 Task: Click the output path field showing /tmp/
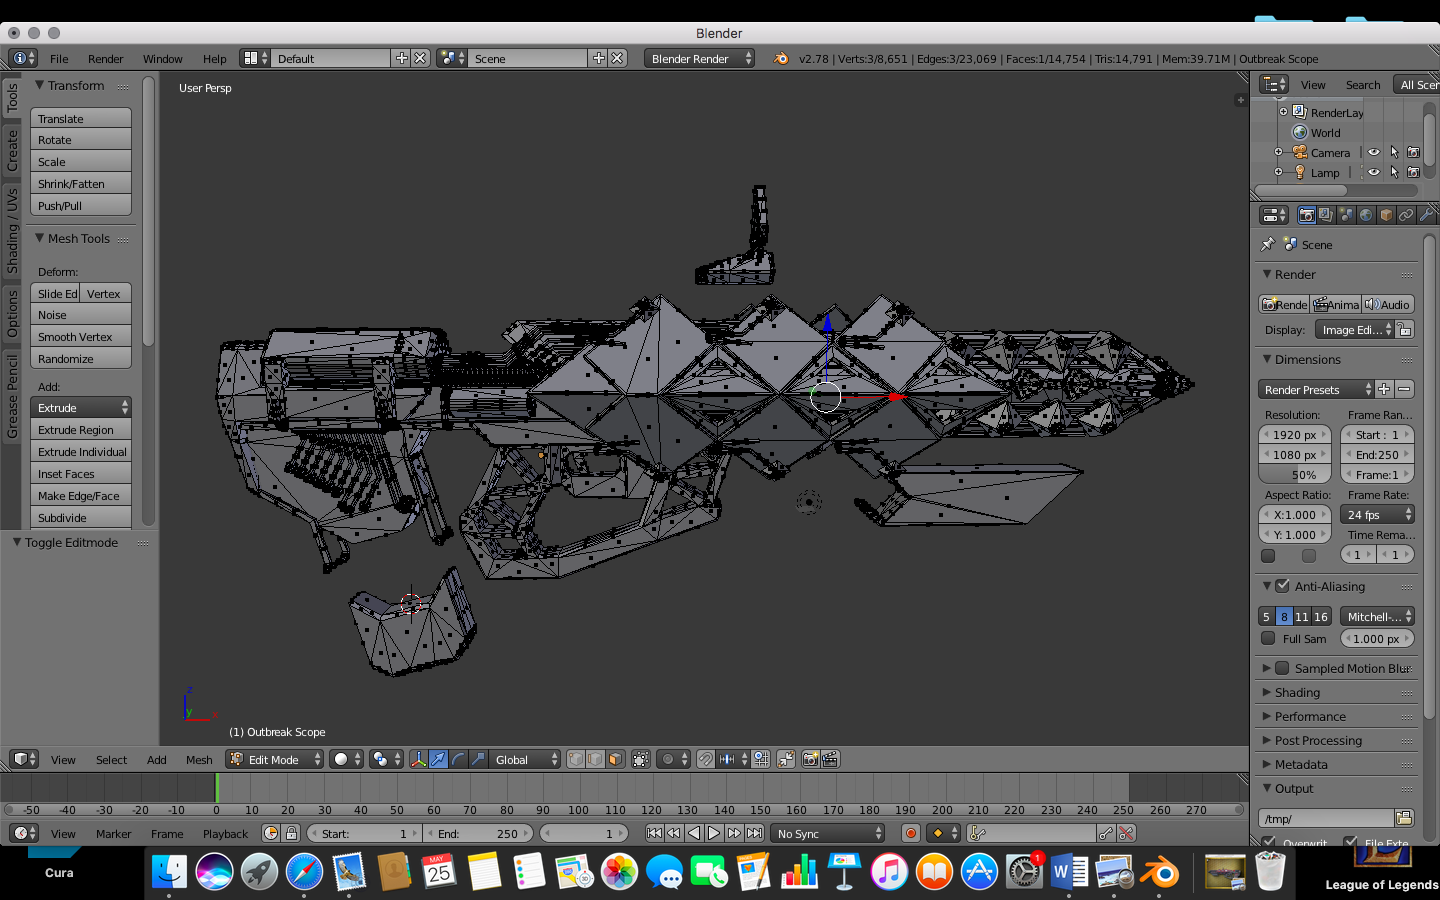click(x=1326, y=818)
